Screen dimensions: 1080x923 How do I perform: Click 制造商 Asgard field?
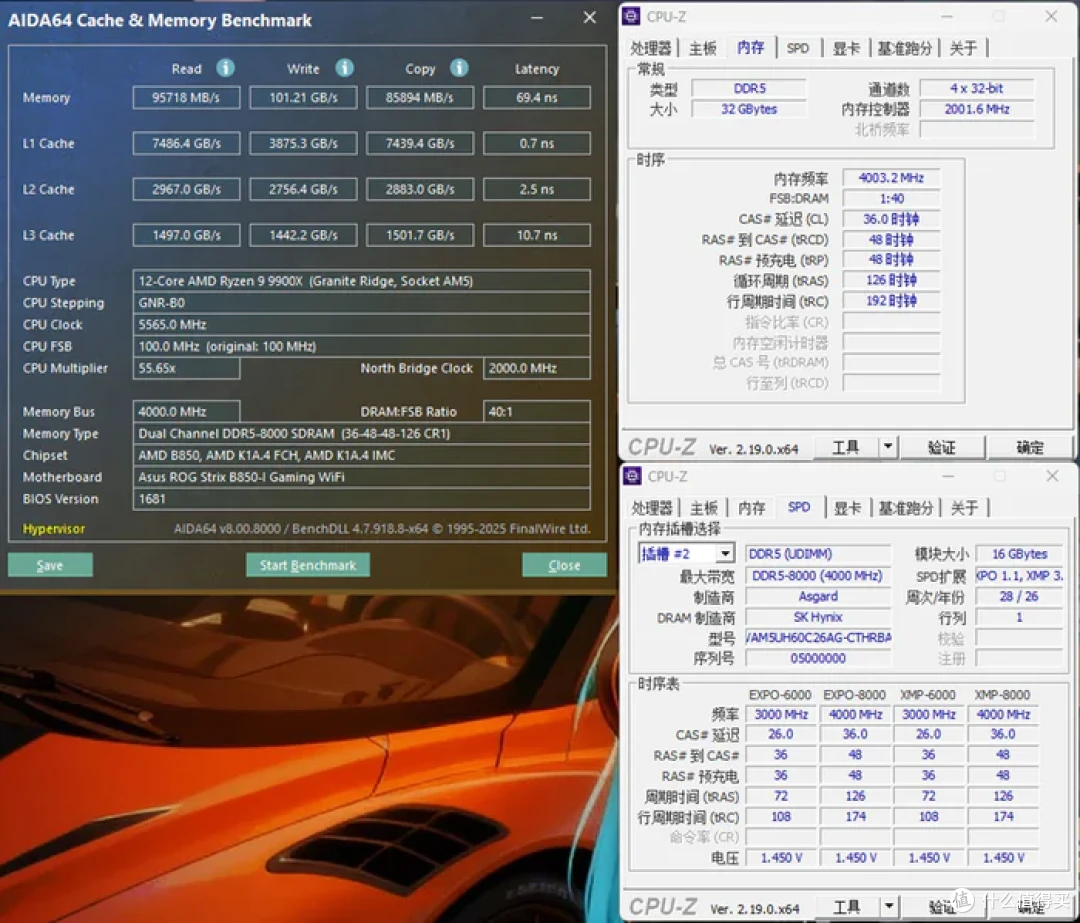[818, 597]
